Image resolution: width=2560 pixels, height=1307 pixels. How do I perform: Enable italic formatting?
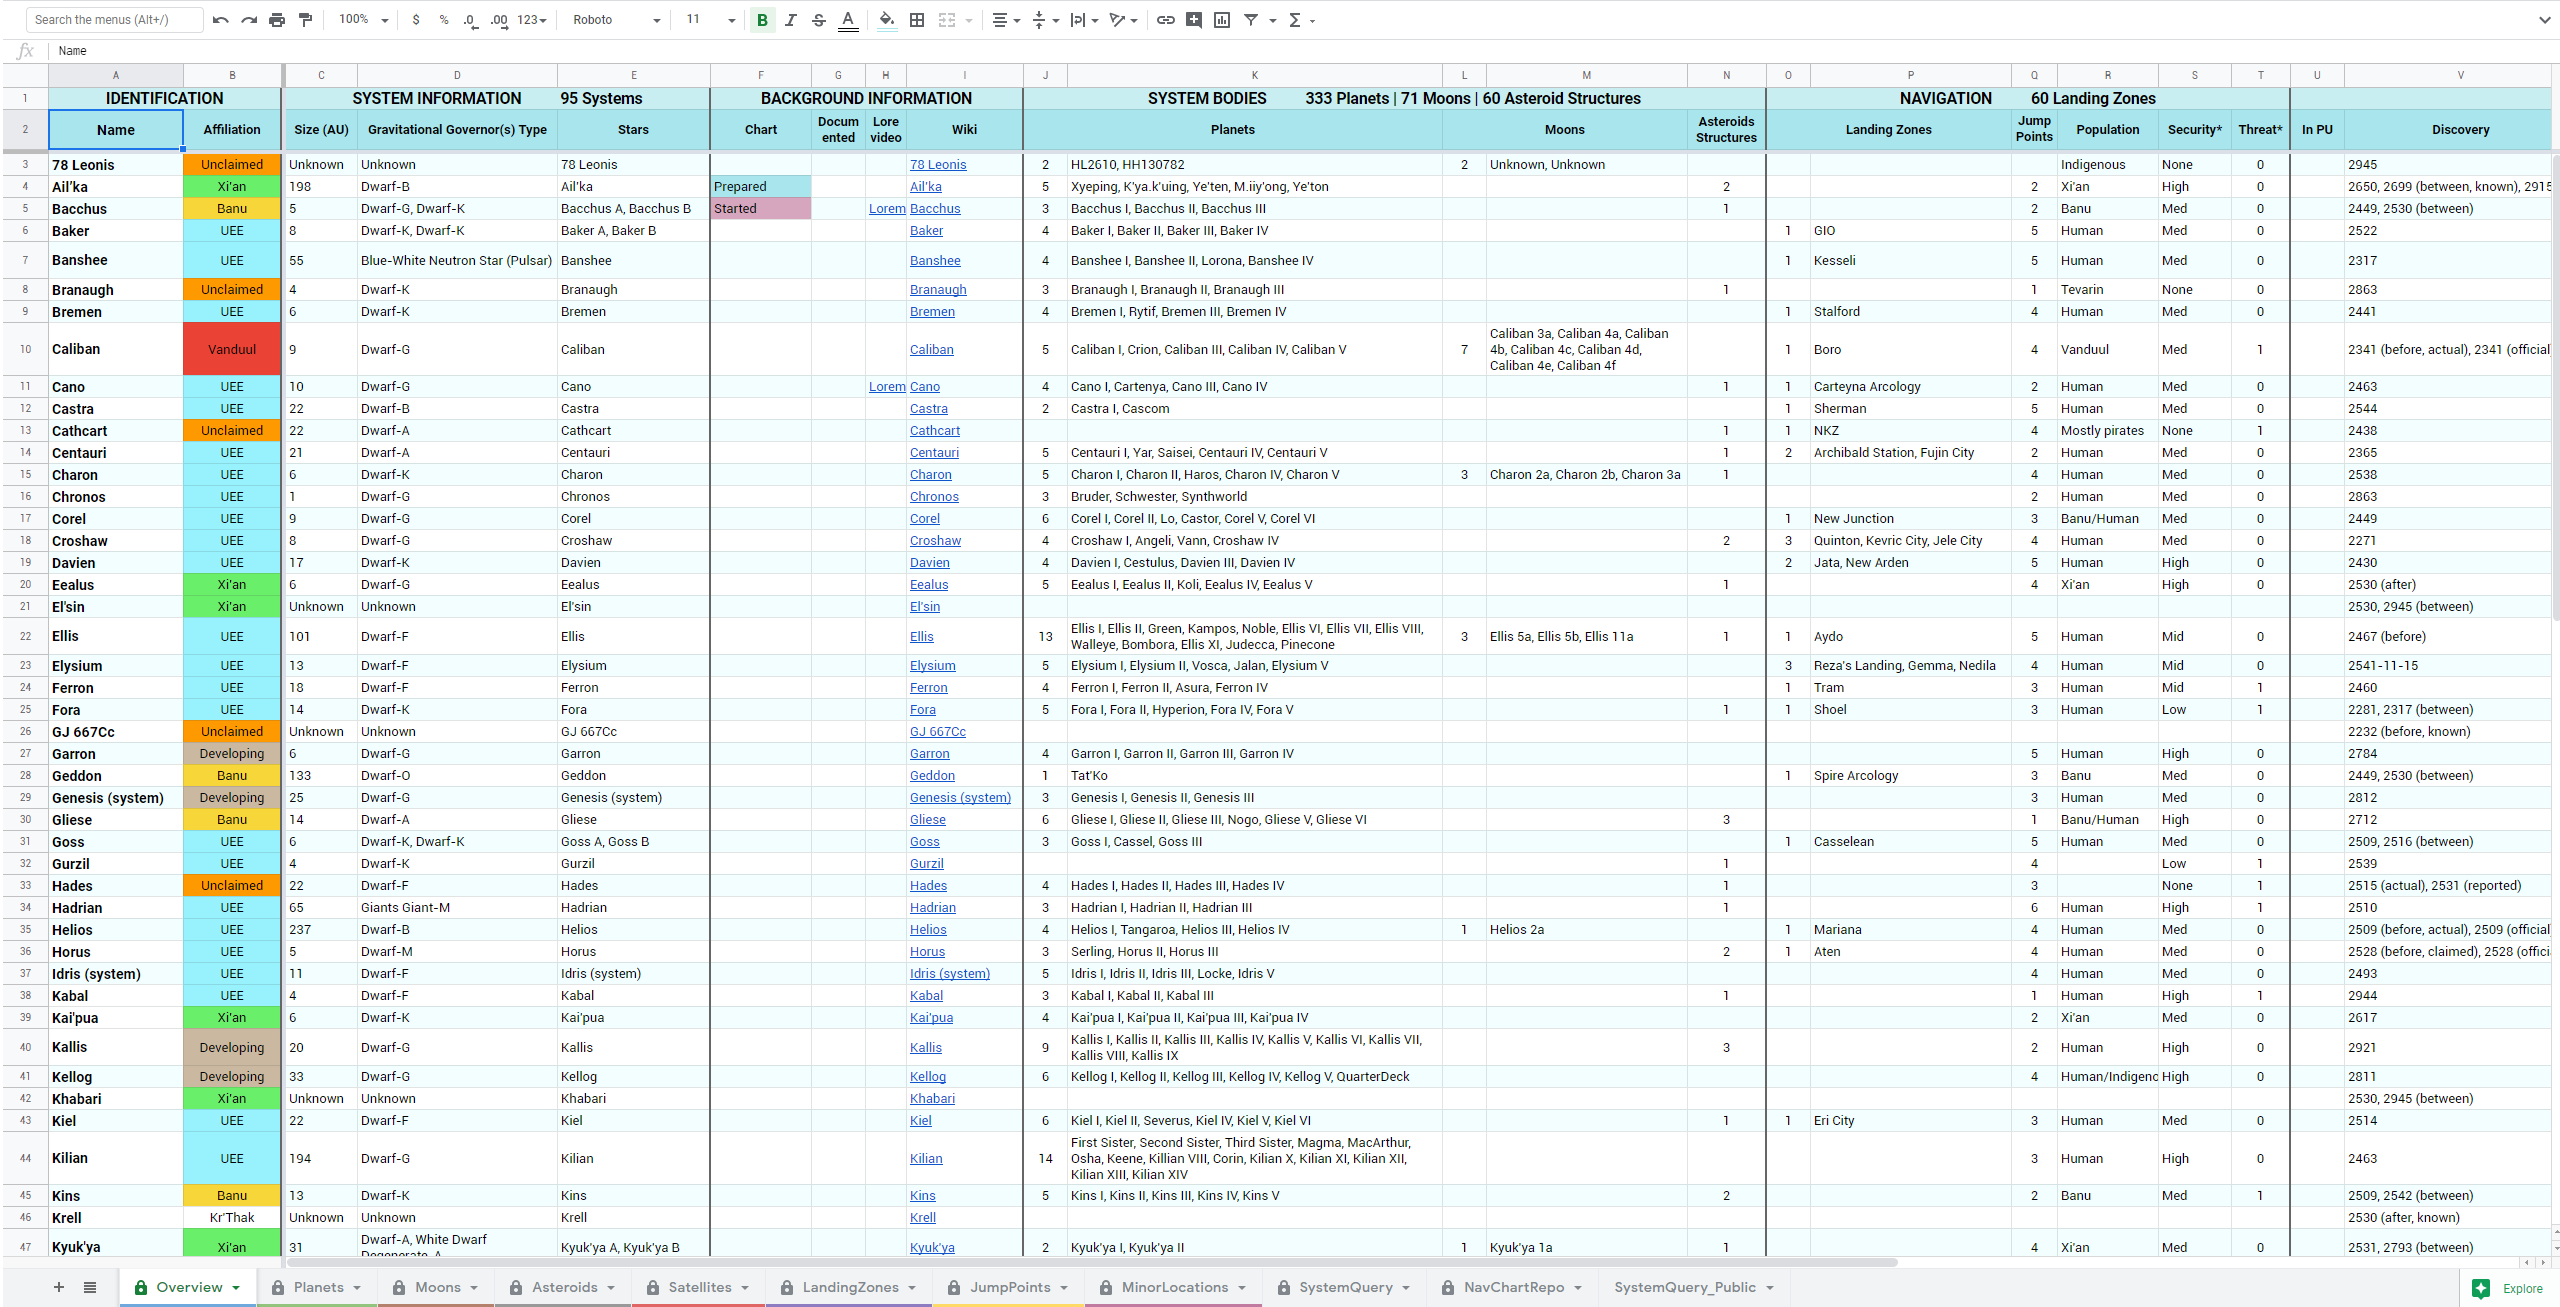[x=790, y=19]
